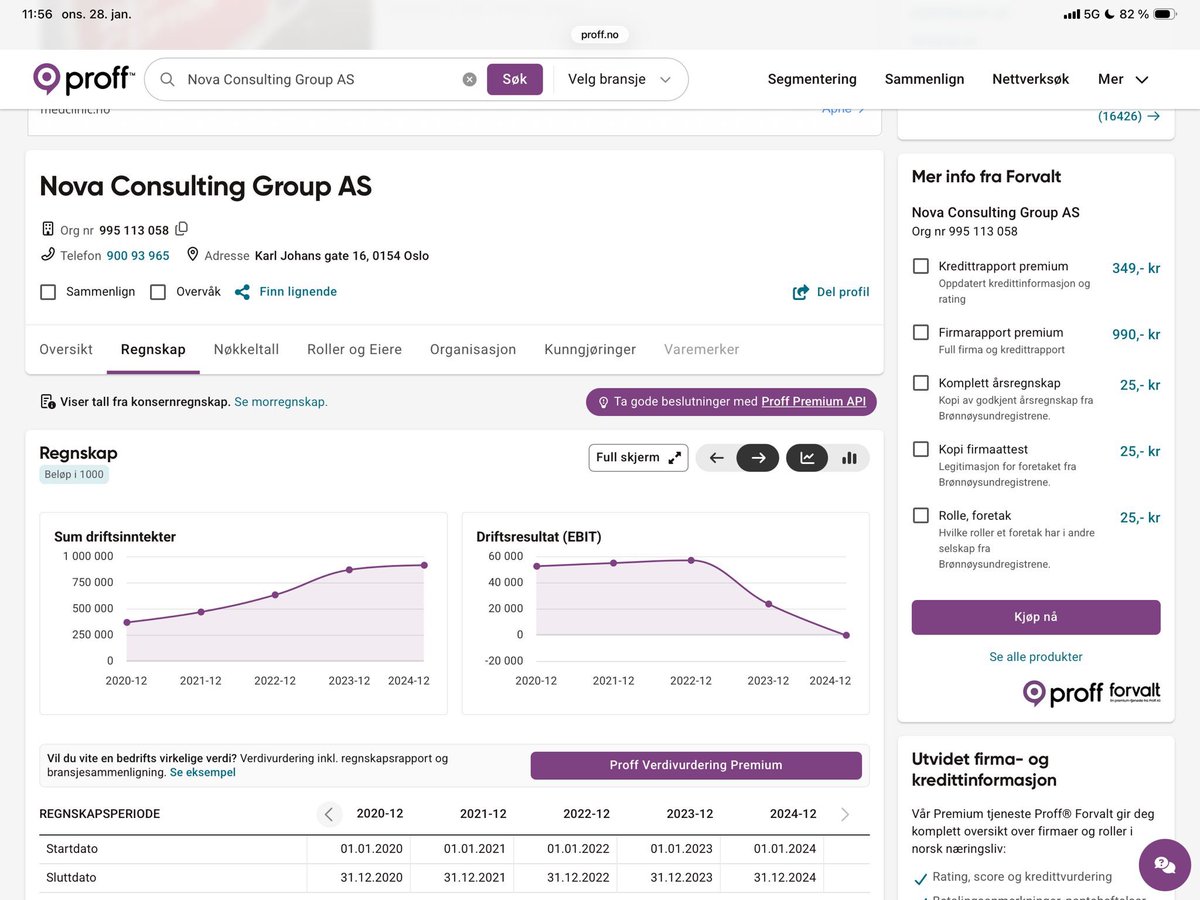Click Proff Verdivurdering Premium button
The width and height of the screenshot is (1200, 900).
click(x=696, y=765)
